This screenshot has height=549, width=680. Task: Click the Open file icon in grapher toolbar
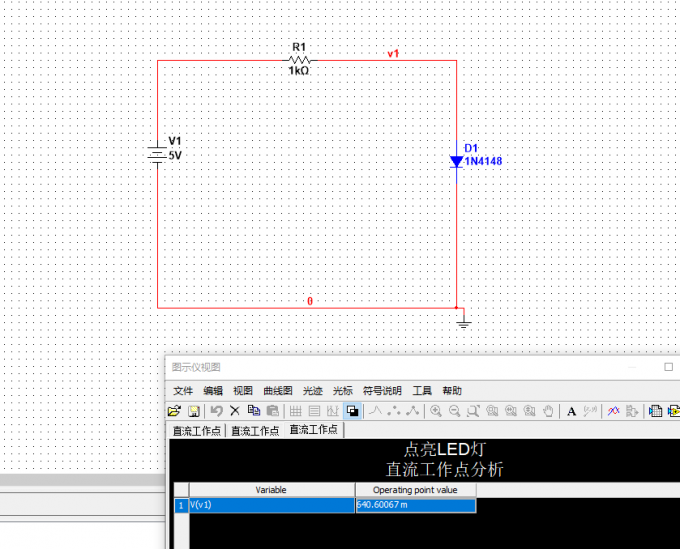click(174, 411)
